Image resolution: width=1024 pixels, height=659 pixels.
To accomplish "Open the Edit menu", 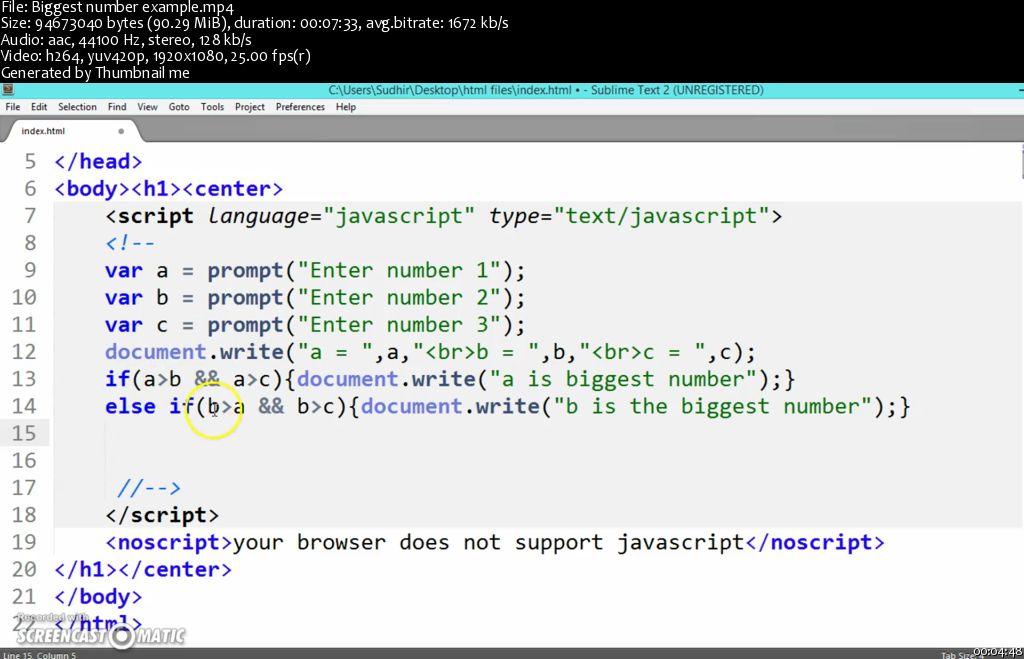I will (x=39, y=107).
